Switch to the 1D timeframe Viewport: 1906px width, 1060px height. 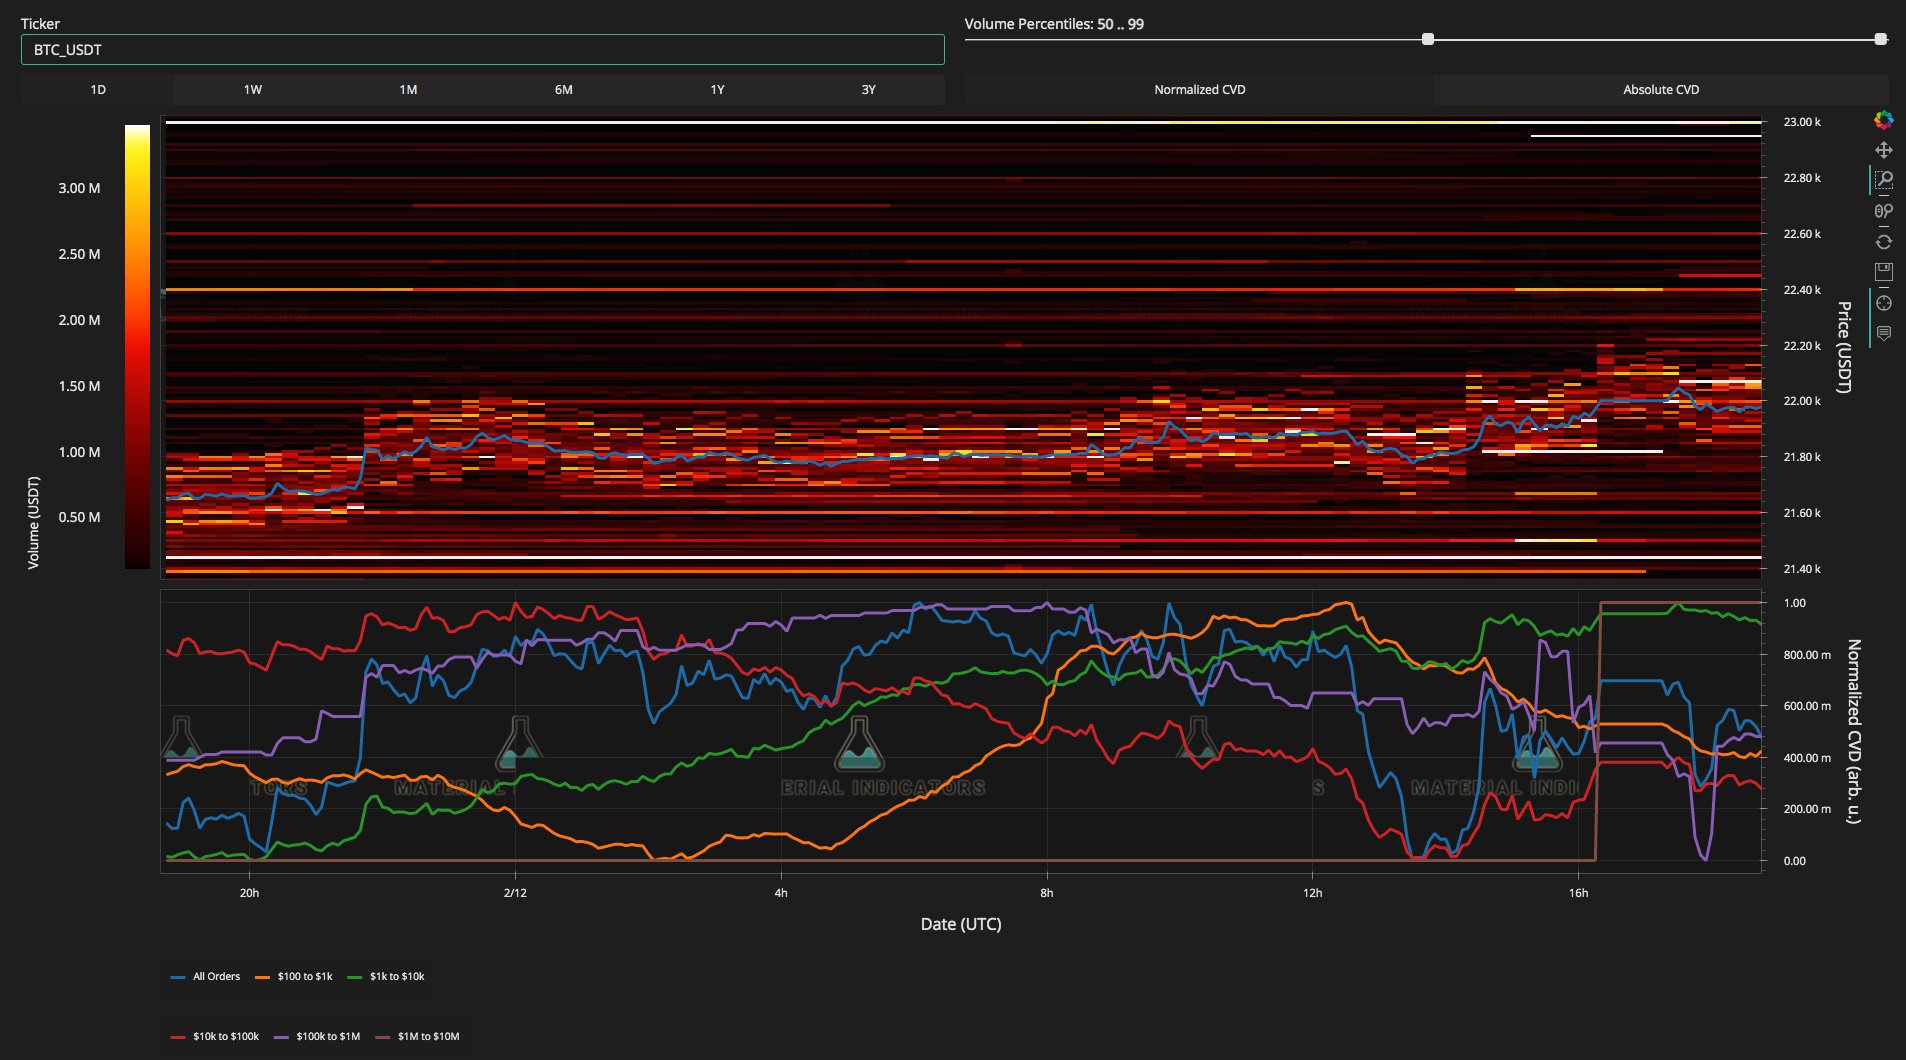[x=98, y=90]
